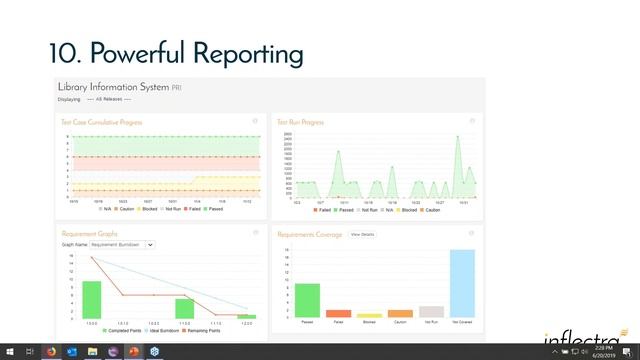Show hidden system tray icons
640x360 pixels.
point(555,352)
